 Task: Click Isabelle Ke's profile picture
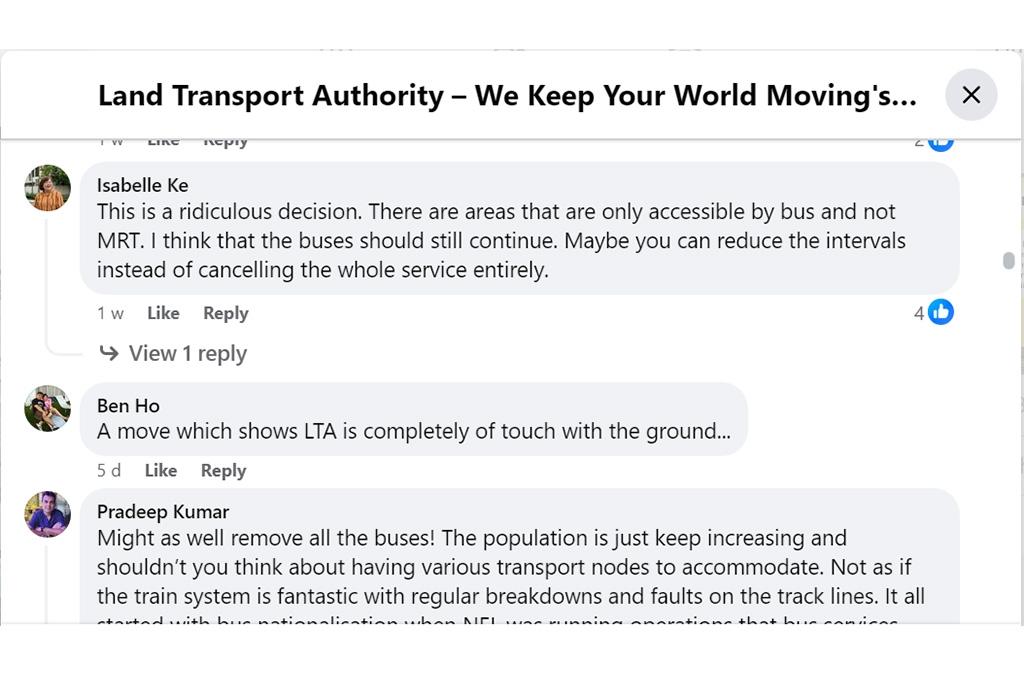(47, 188)
